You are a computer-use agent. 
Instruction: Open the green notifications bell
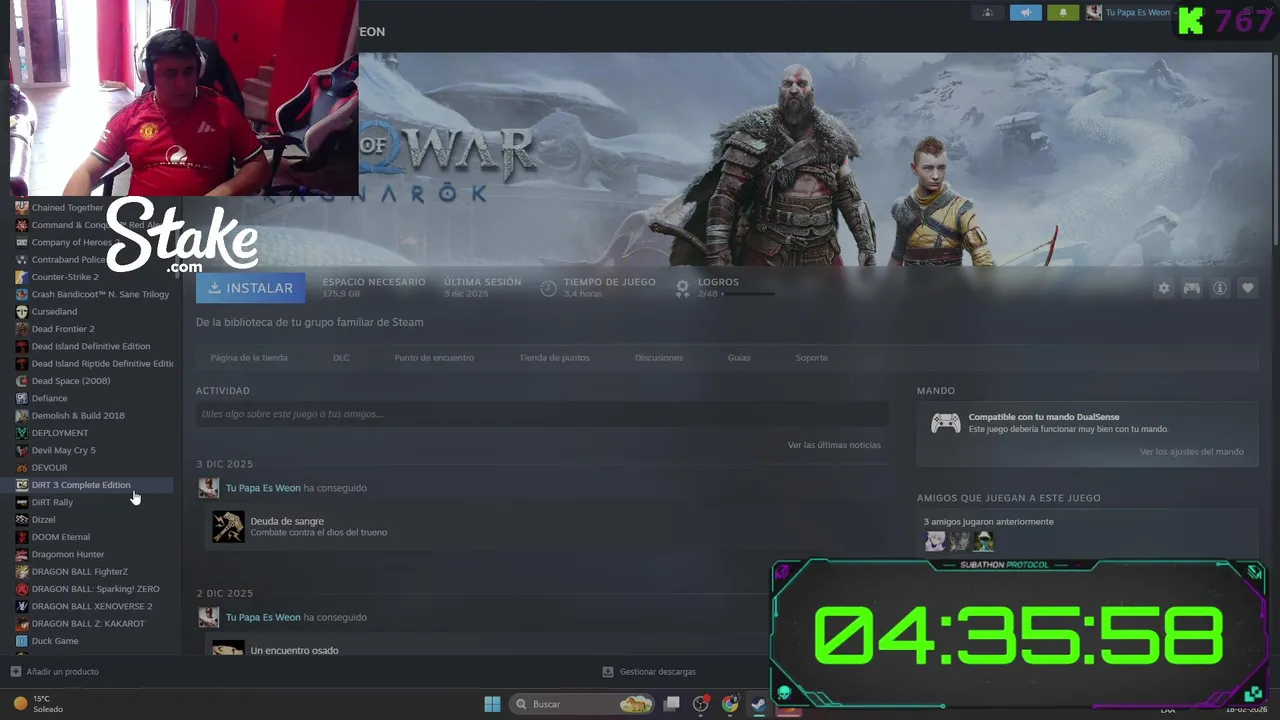pos(1063,13)
